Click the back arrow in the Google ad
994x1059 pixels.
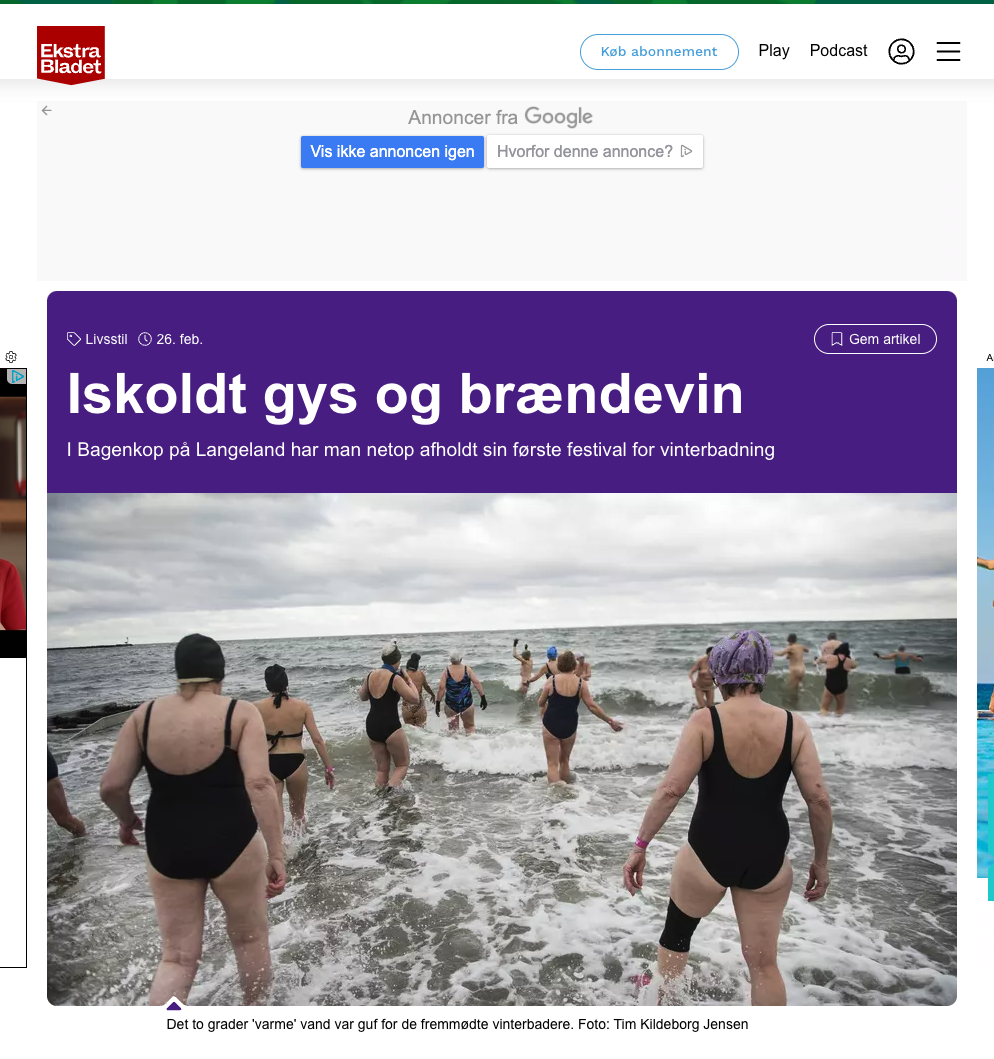[47, 111]
